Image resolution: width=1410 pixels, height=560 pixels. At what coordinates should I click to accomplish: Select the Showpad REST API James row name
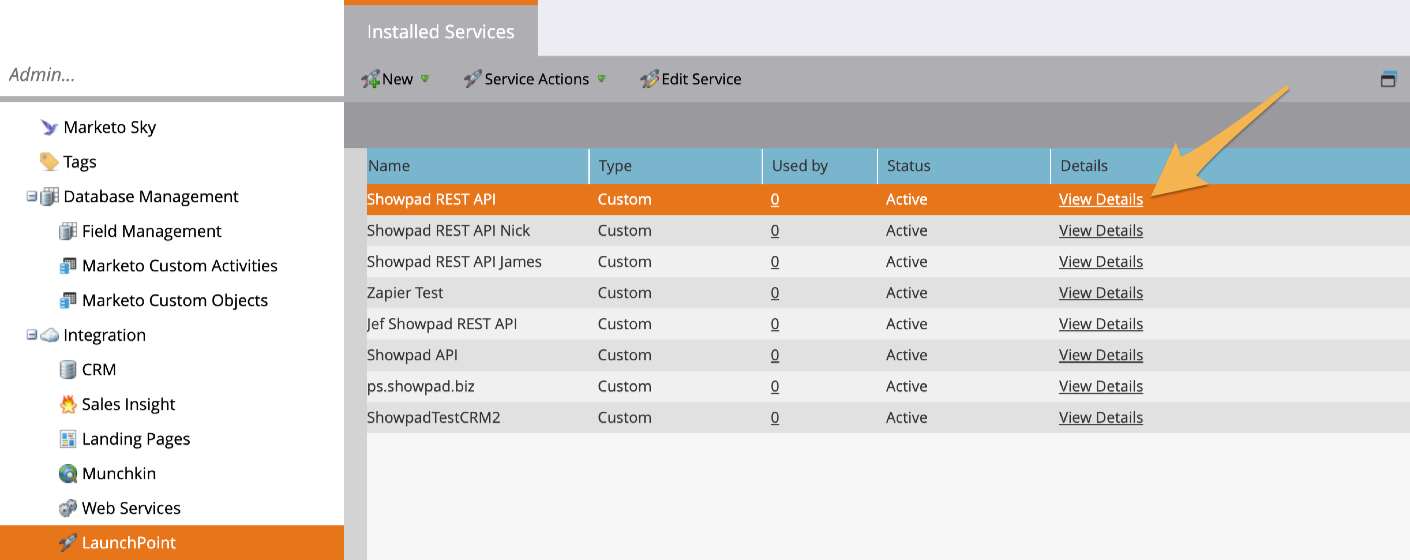click(454, 261)
